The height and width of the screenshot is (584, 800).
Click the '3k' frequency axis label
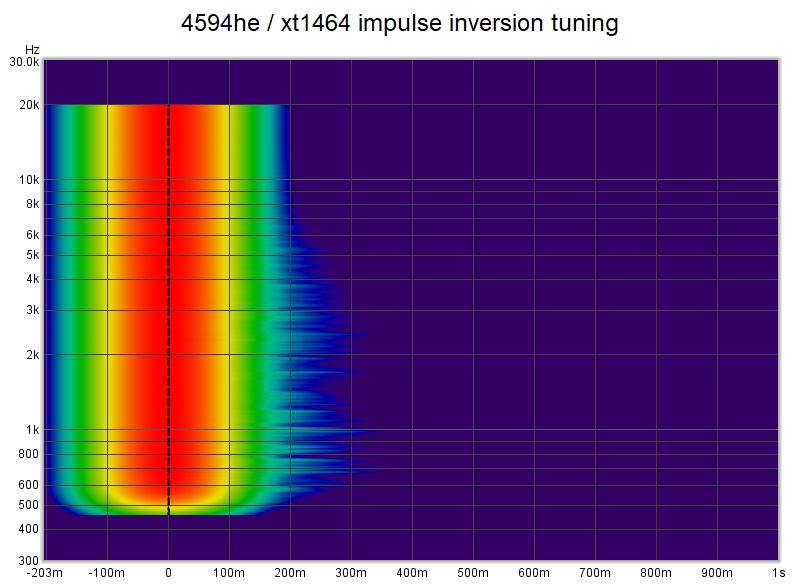pyautogui.click(x=33, y=310)
